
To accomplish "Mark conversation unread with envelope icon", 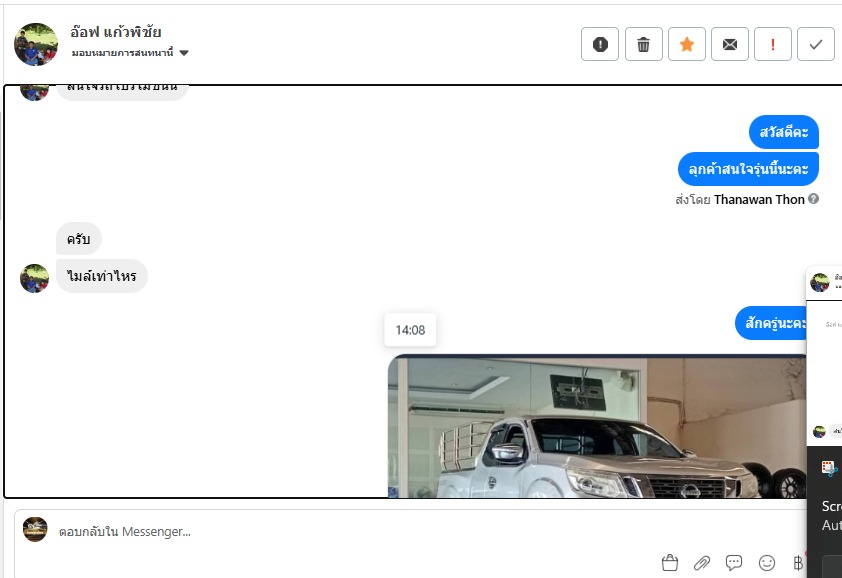I will 729,44.
